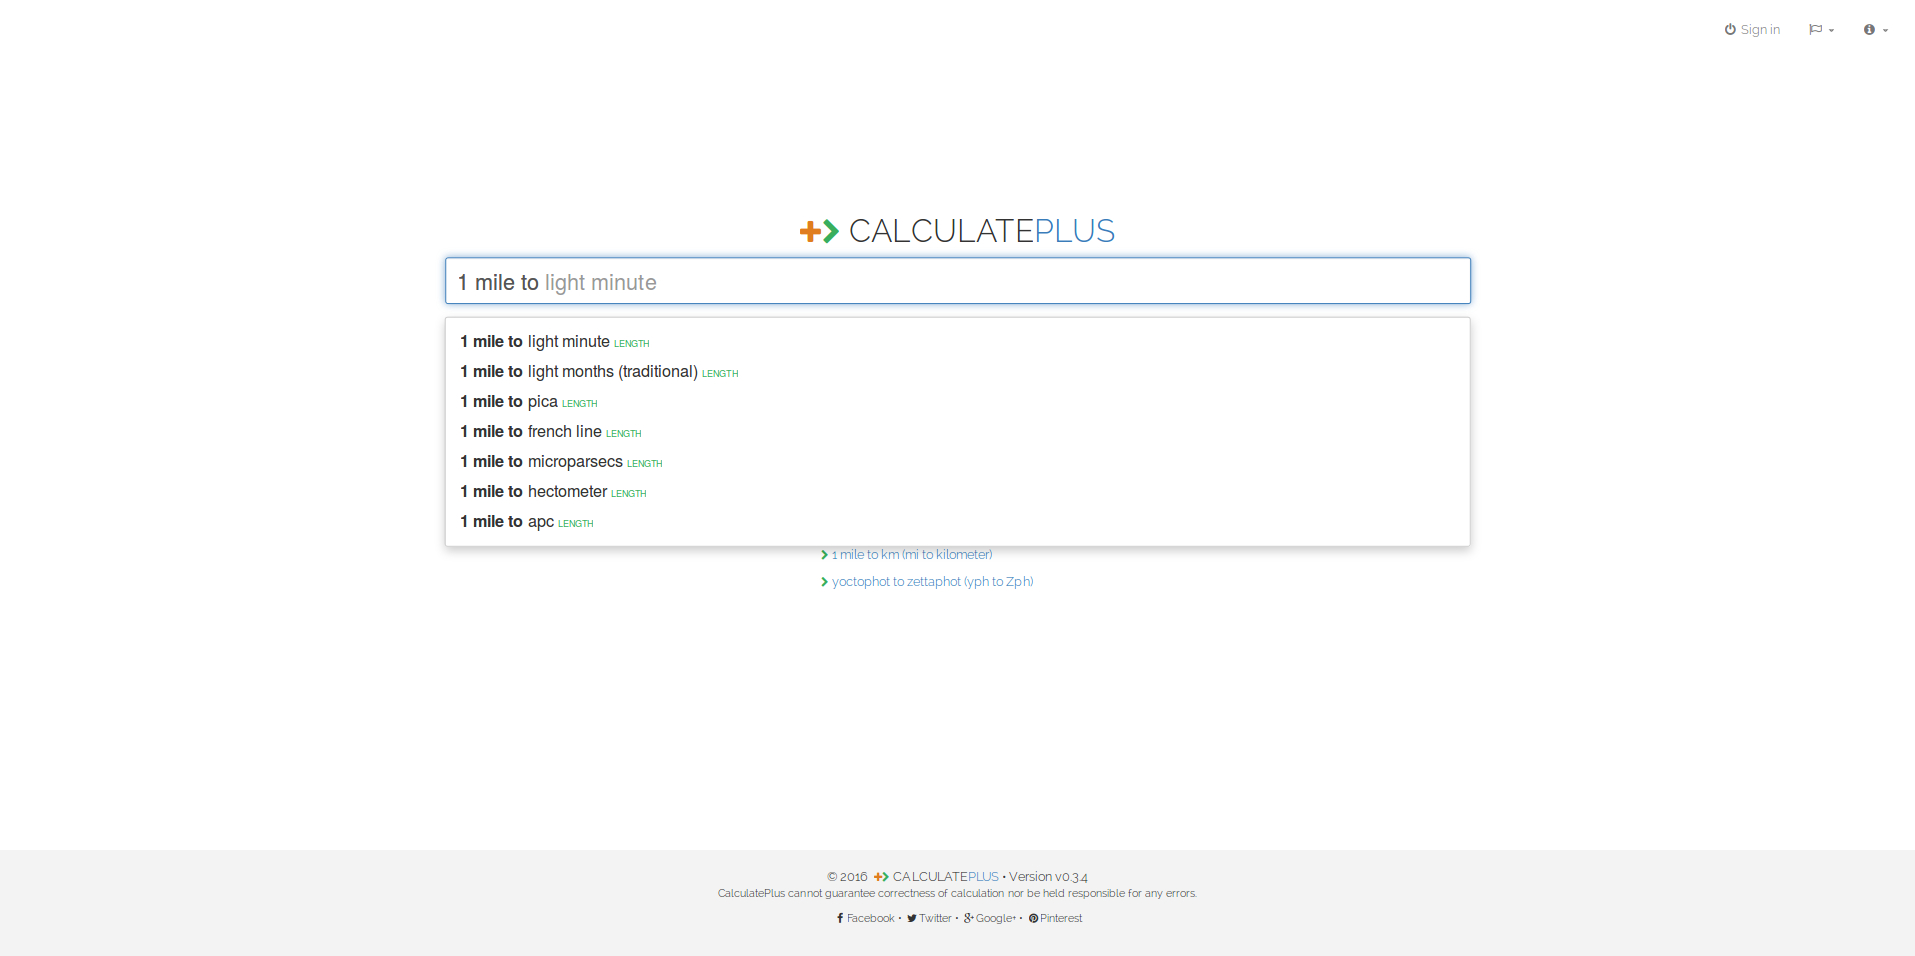The width and height of the screenshot is (1915, 956).
Task: Select suggestion light months (traditional)
Action: (x=957, y=372)
